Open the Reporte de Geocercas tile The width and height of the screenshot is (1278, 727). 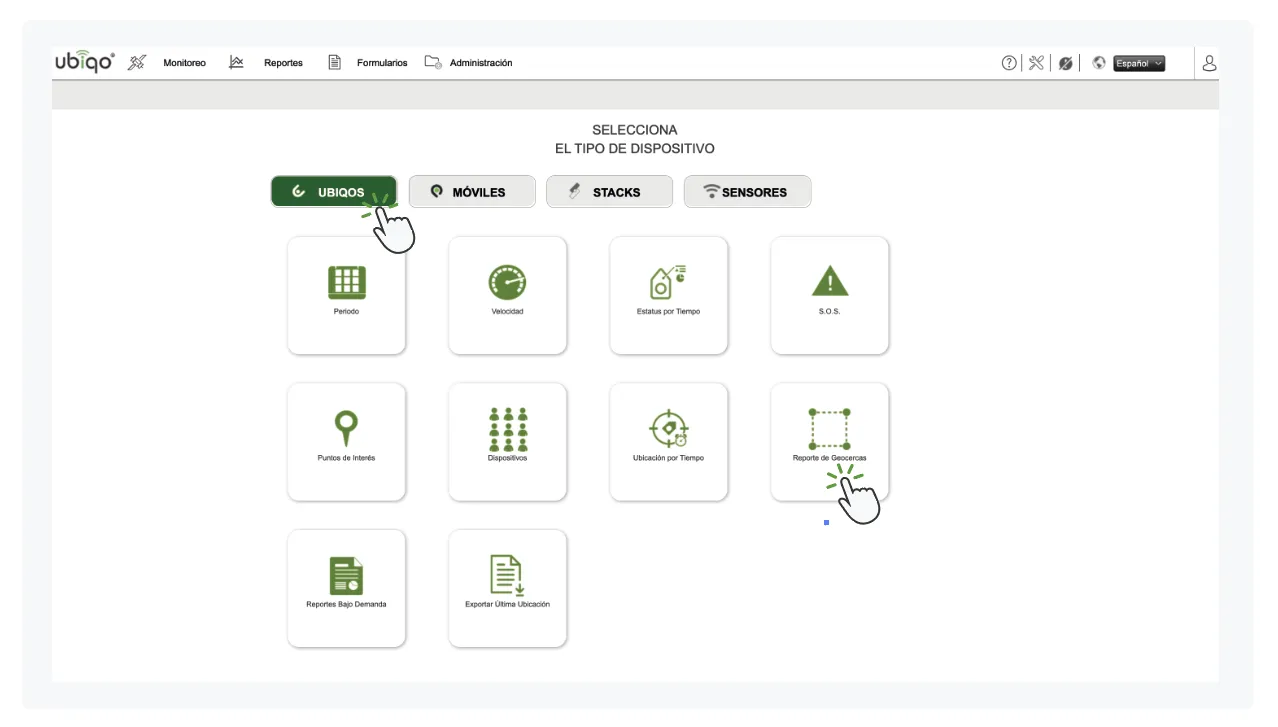[x=829, y=441]
